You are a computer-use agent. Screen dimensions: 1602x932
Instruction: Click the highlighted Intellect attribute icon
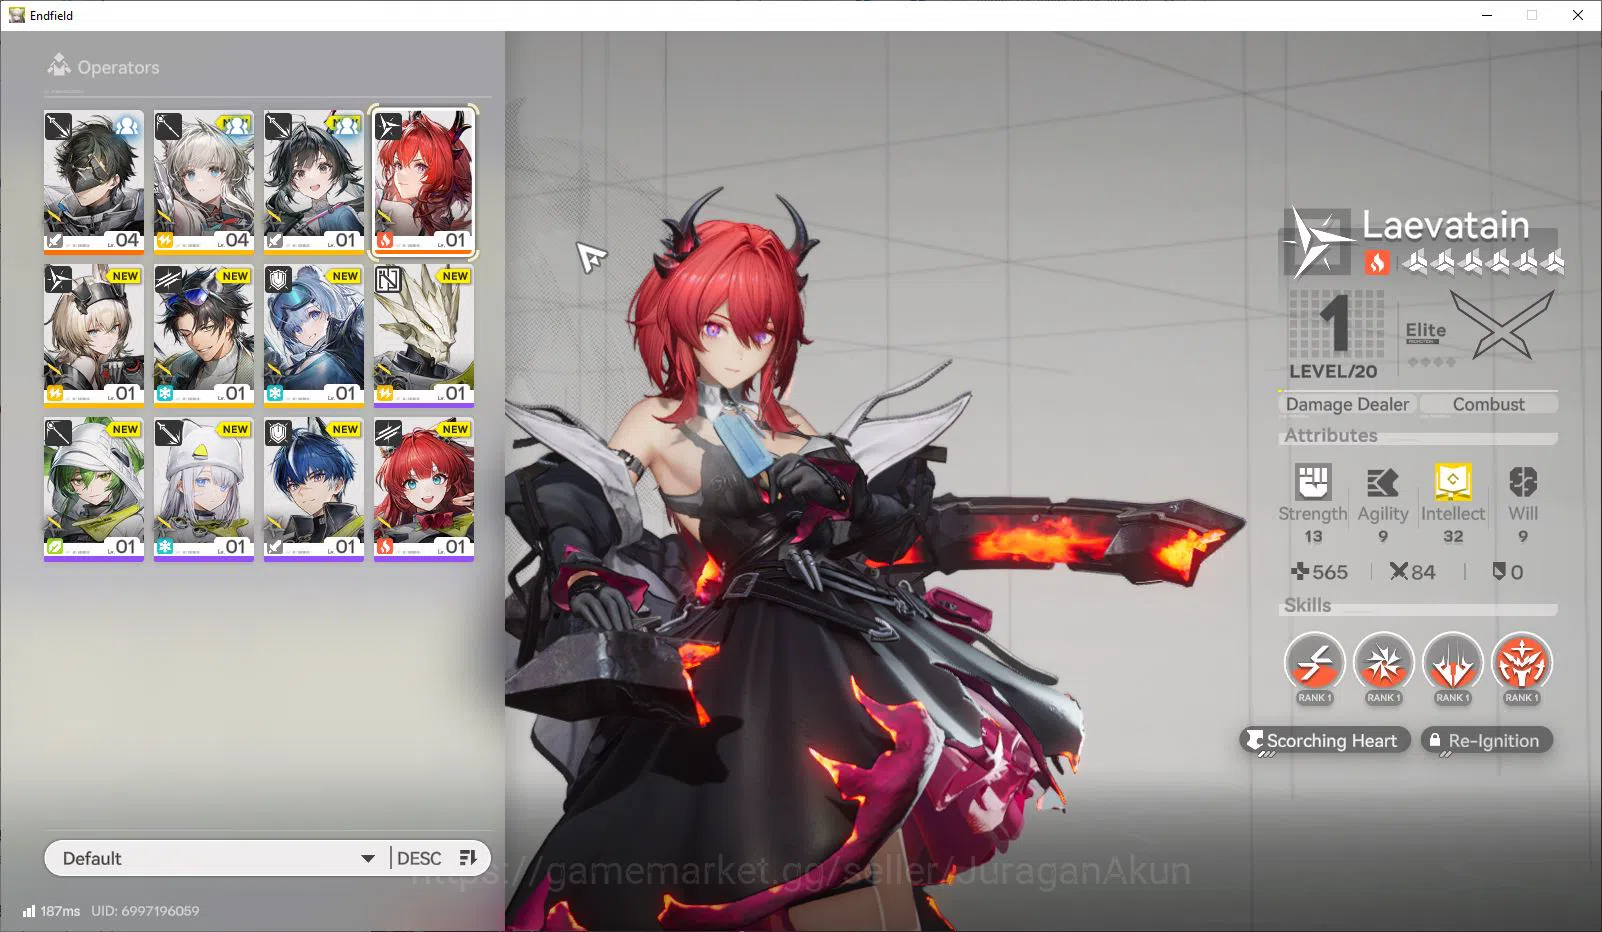1452,482
